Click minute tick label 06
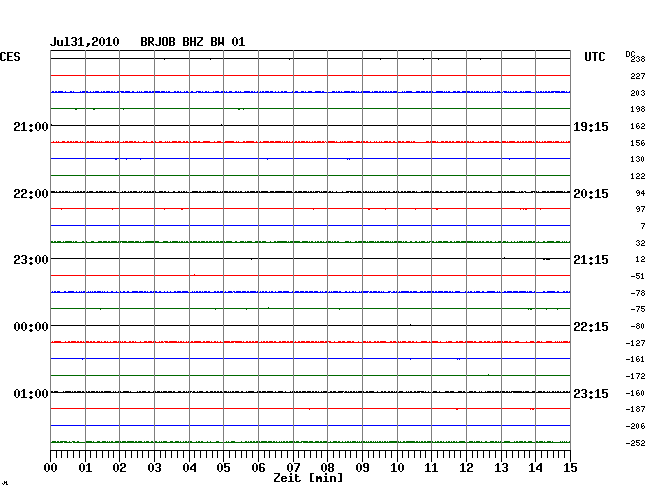The image size is (650, 494). pos(258,468)
